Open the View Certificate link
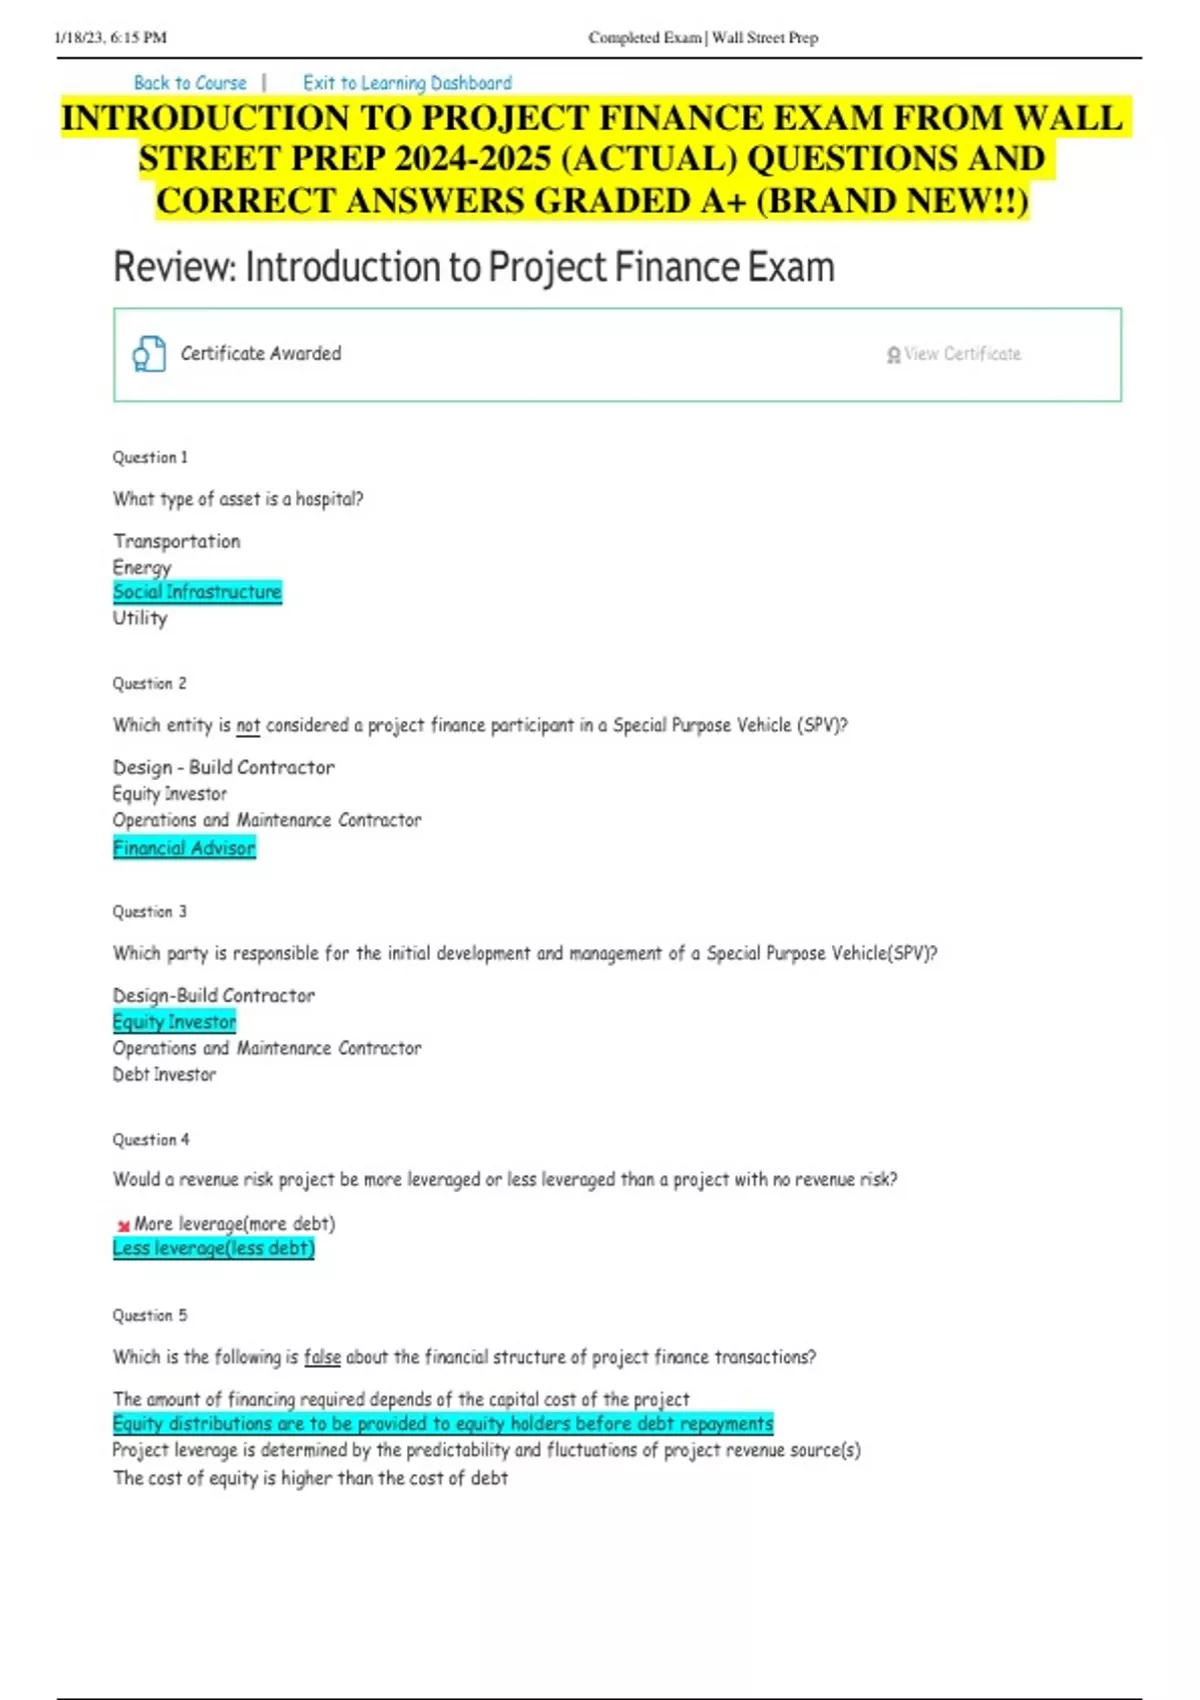Screen dimensions: 1200x1700 [962, 354]
